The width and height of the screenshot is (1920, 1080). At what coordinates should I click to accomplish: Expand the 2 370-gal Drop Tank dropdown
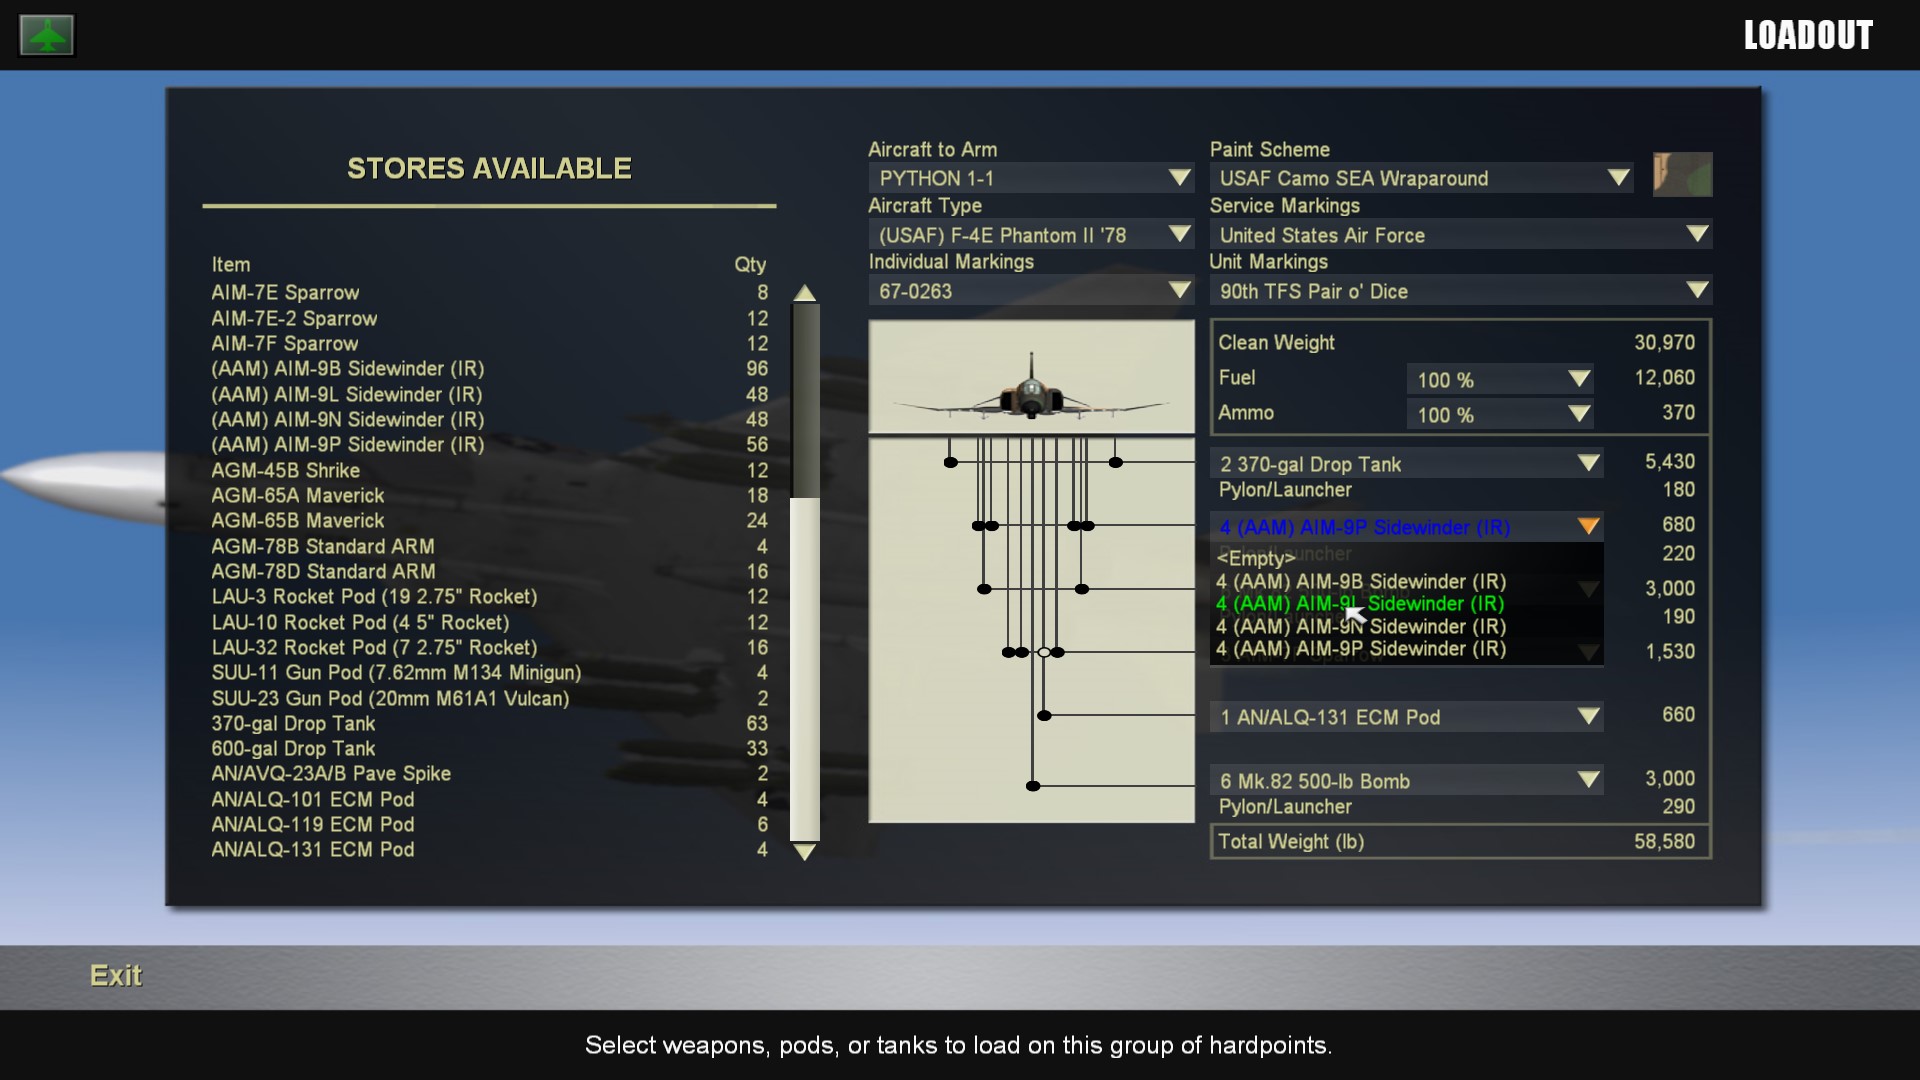coord(1406,464)
